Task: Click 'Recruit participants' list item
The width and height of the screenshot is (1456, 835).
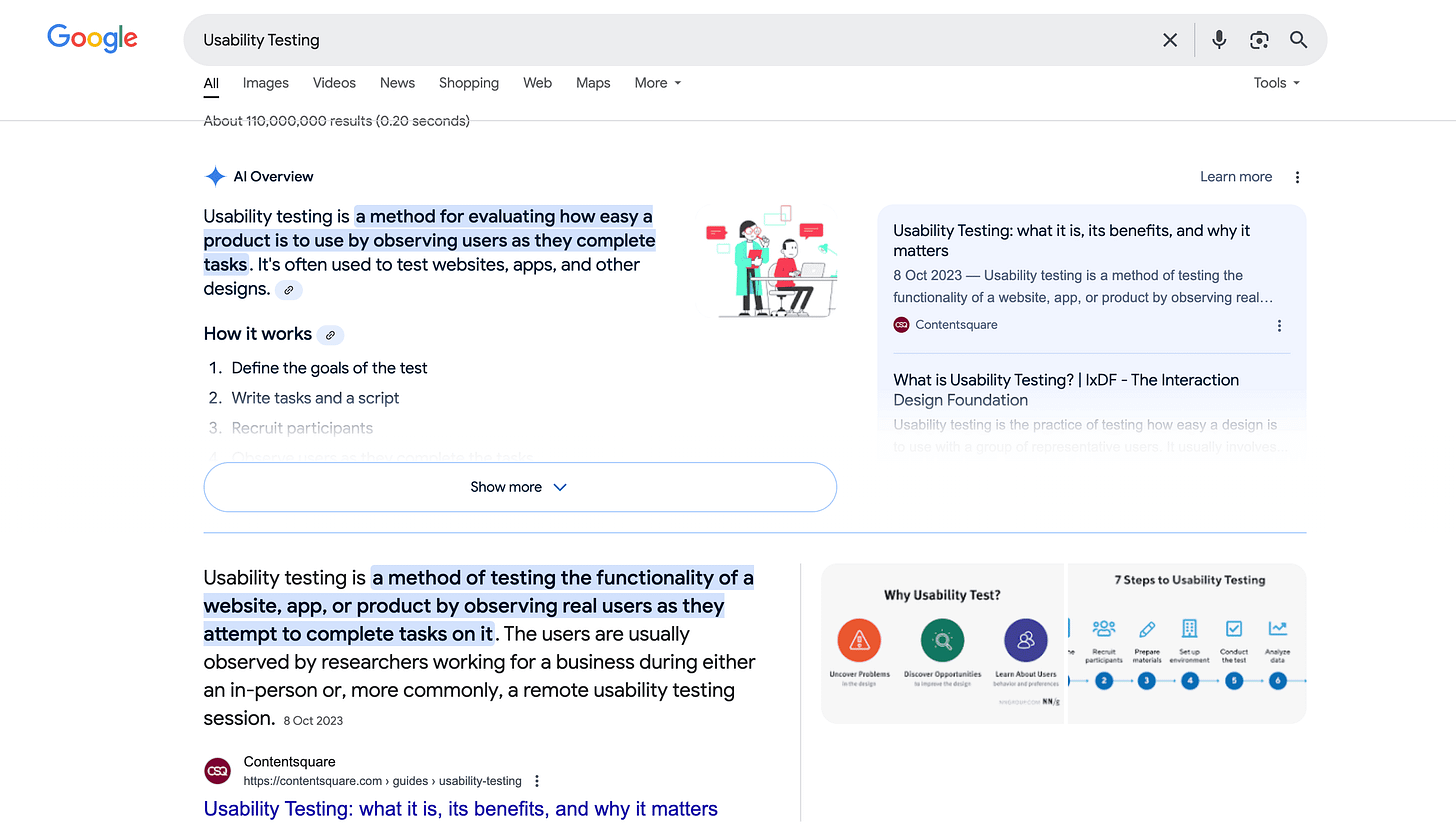Action: click(302, 428)
